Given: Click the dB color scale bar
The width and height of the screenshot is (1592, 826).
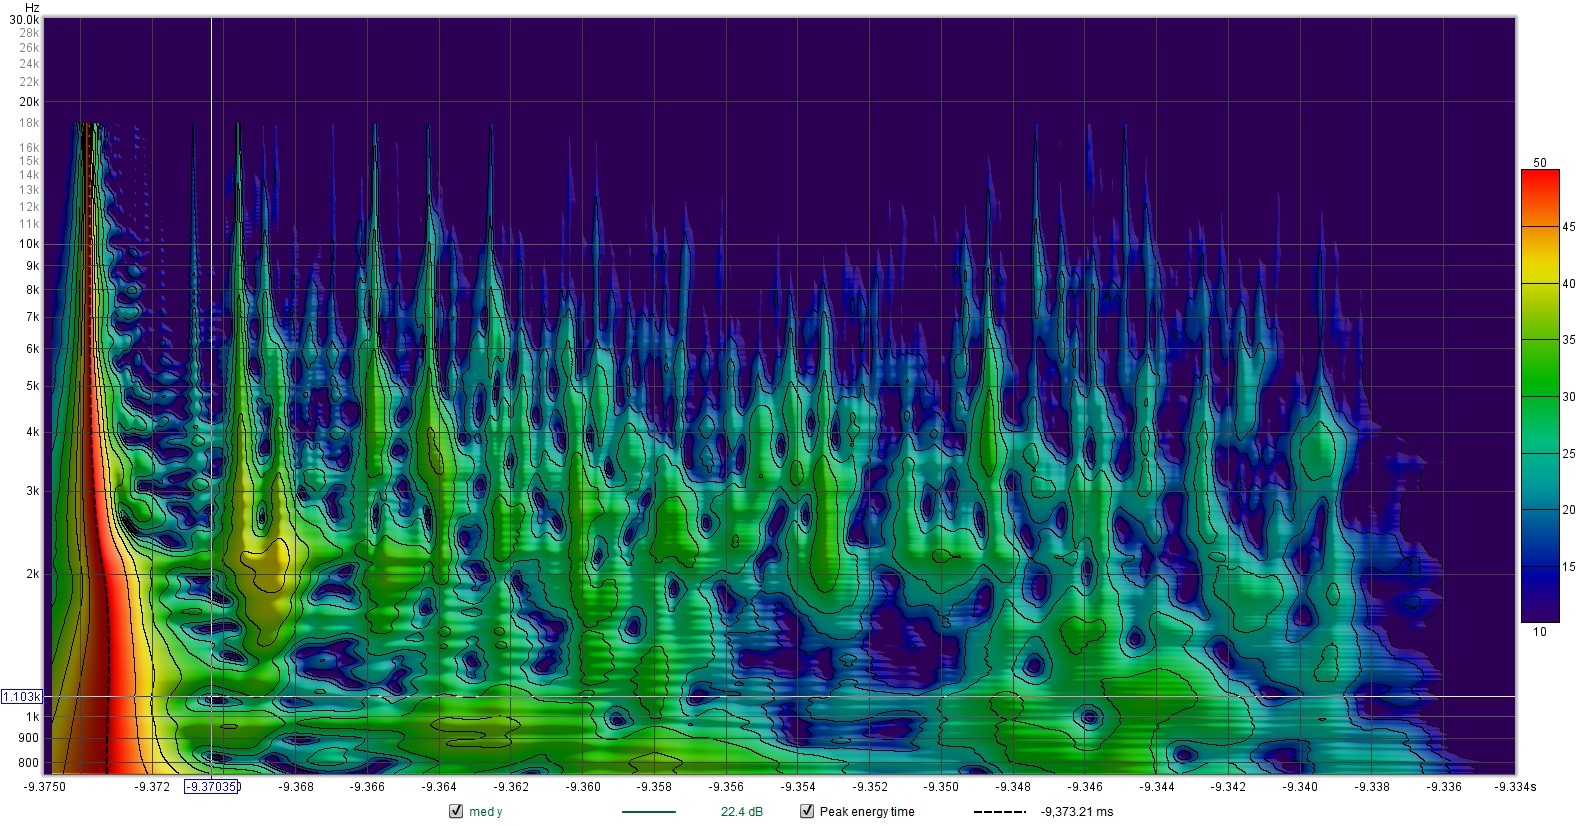Looking at the screenshot, I should click(x=1540, y=396).
